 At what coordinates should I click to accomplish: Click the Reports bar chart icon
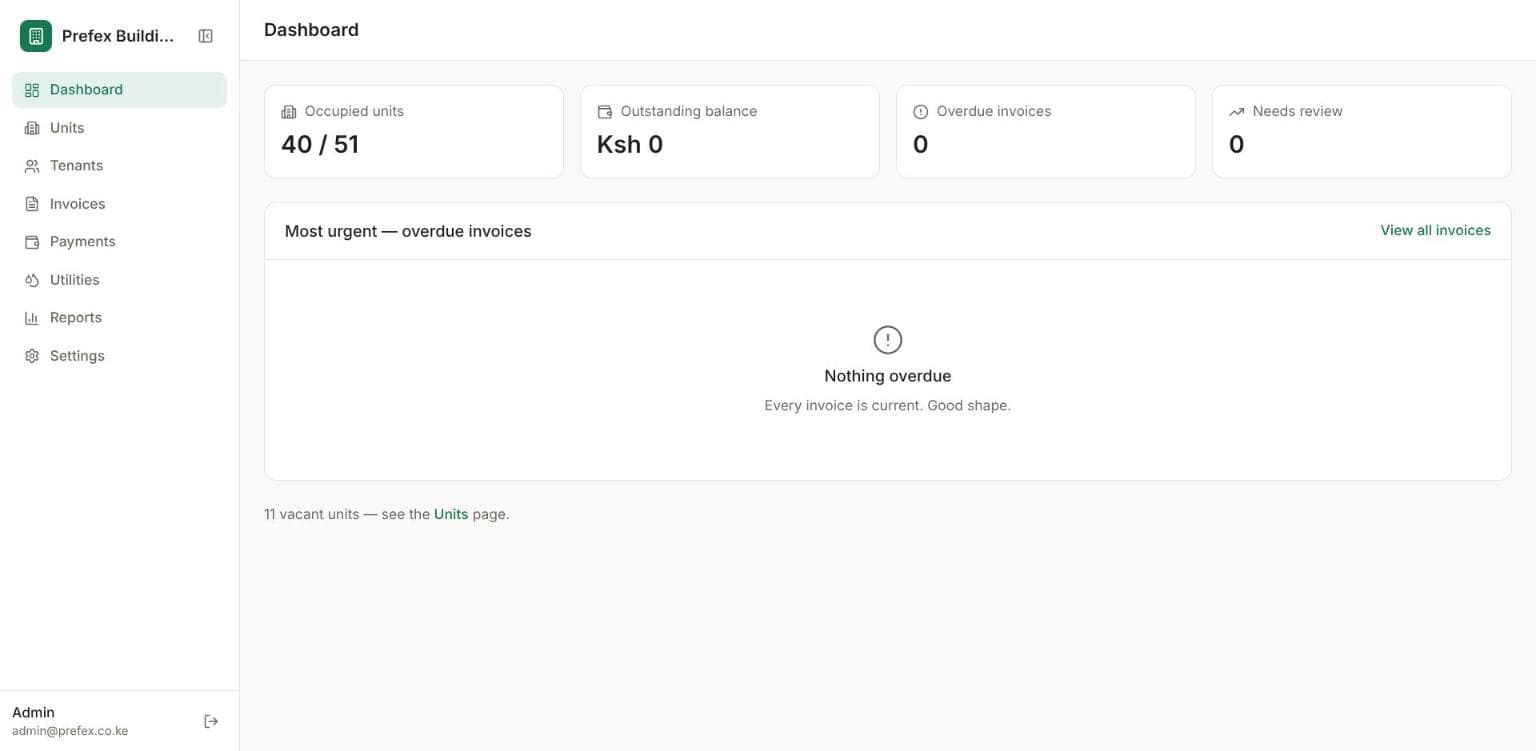[32, 318]
